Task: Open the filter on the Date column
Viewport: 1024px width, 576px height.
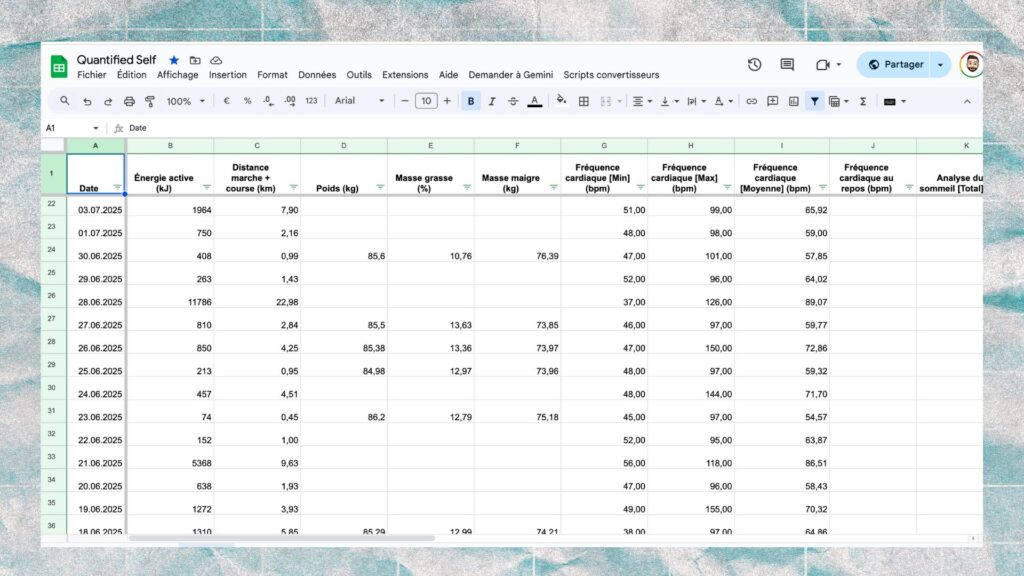Action: pyautogui.click(x=118, y=188)
